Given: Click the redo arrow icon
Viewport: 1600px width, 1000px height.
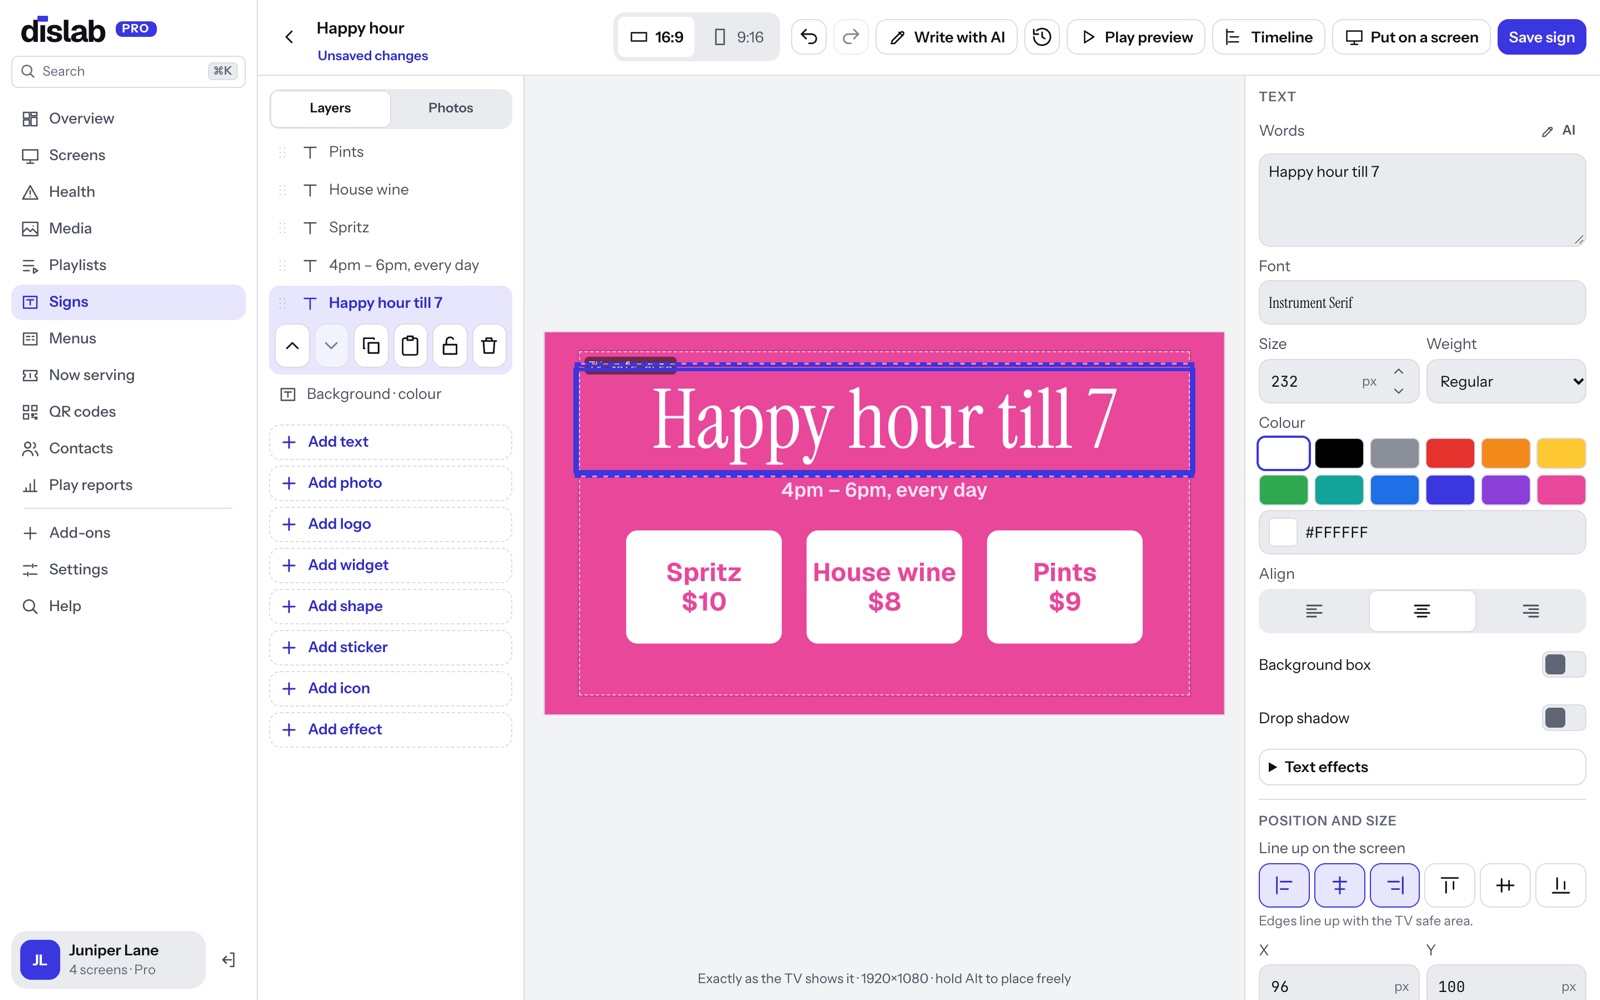Looking at the screenshot, I should click(x=851, y=37).
